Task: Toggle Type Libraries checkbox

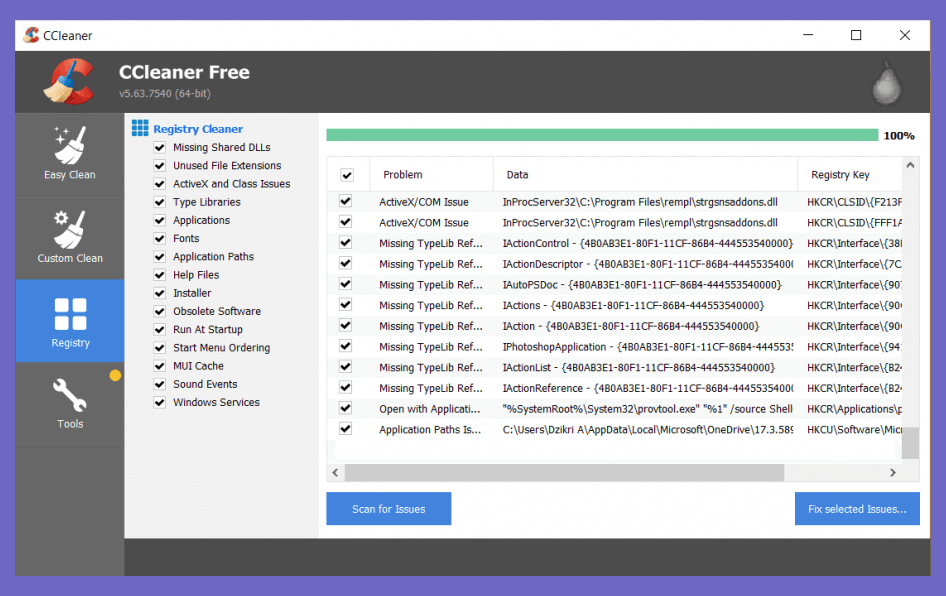Action: 160,202
